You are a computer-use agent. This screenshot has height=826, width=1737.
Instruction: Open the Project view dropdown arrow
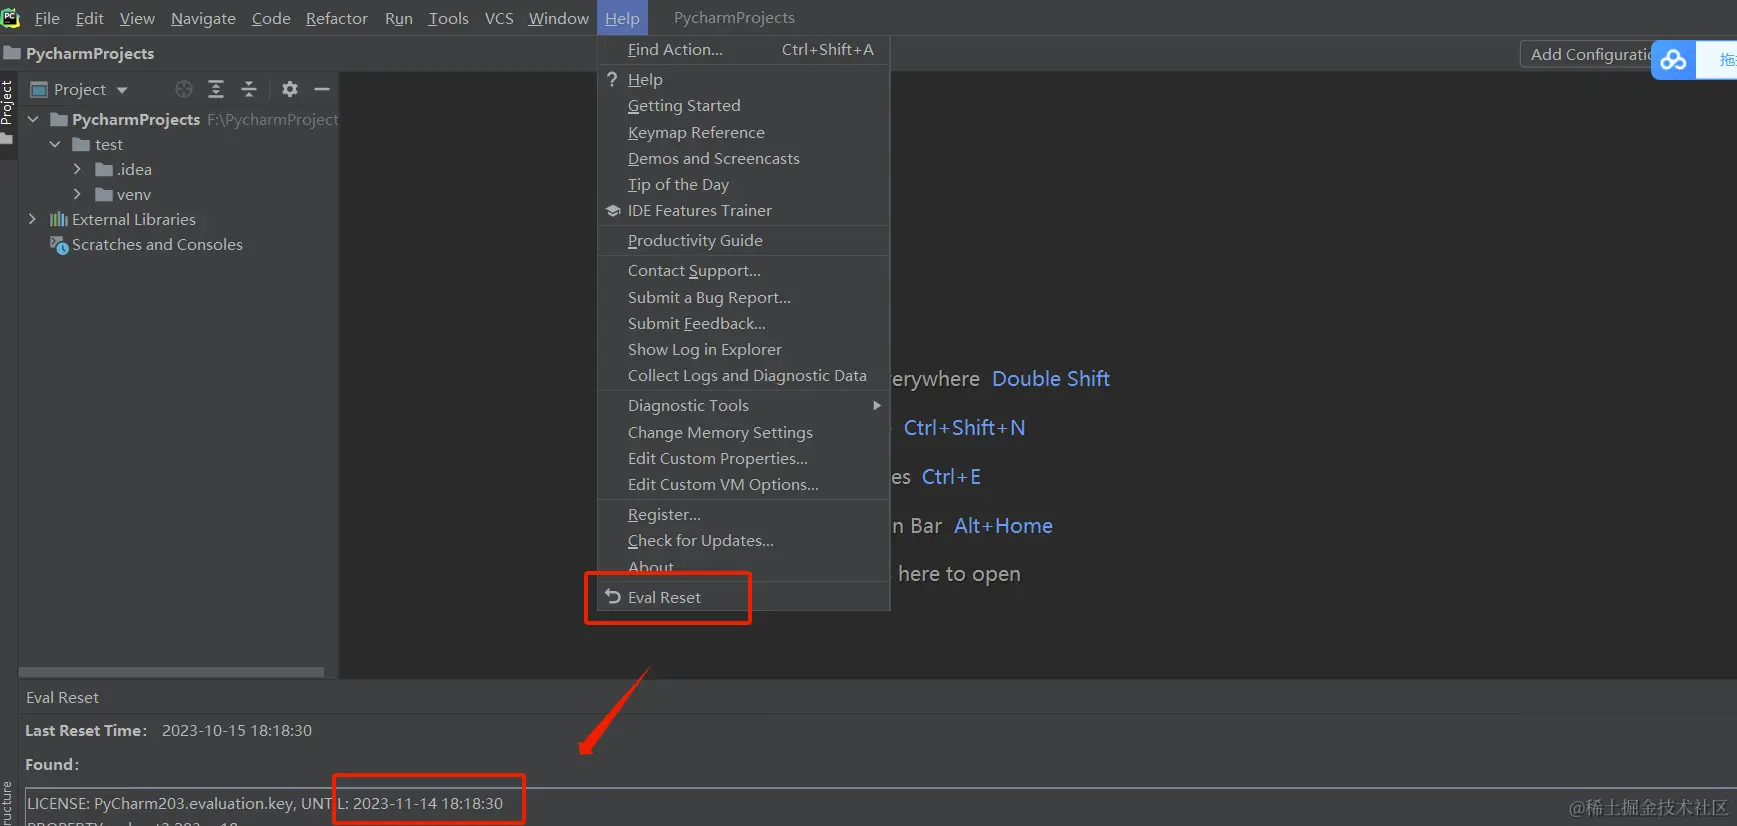coord(122,90)
